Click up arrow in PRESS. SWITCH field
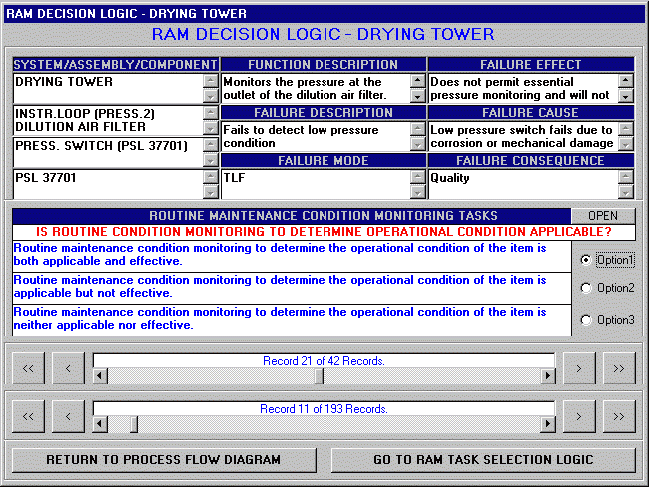 point(211,144)
